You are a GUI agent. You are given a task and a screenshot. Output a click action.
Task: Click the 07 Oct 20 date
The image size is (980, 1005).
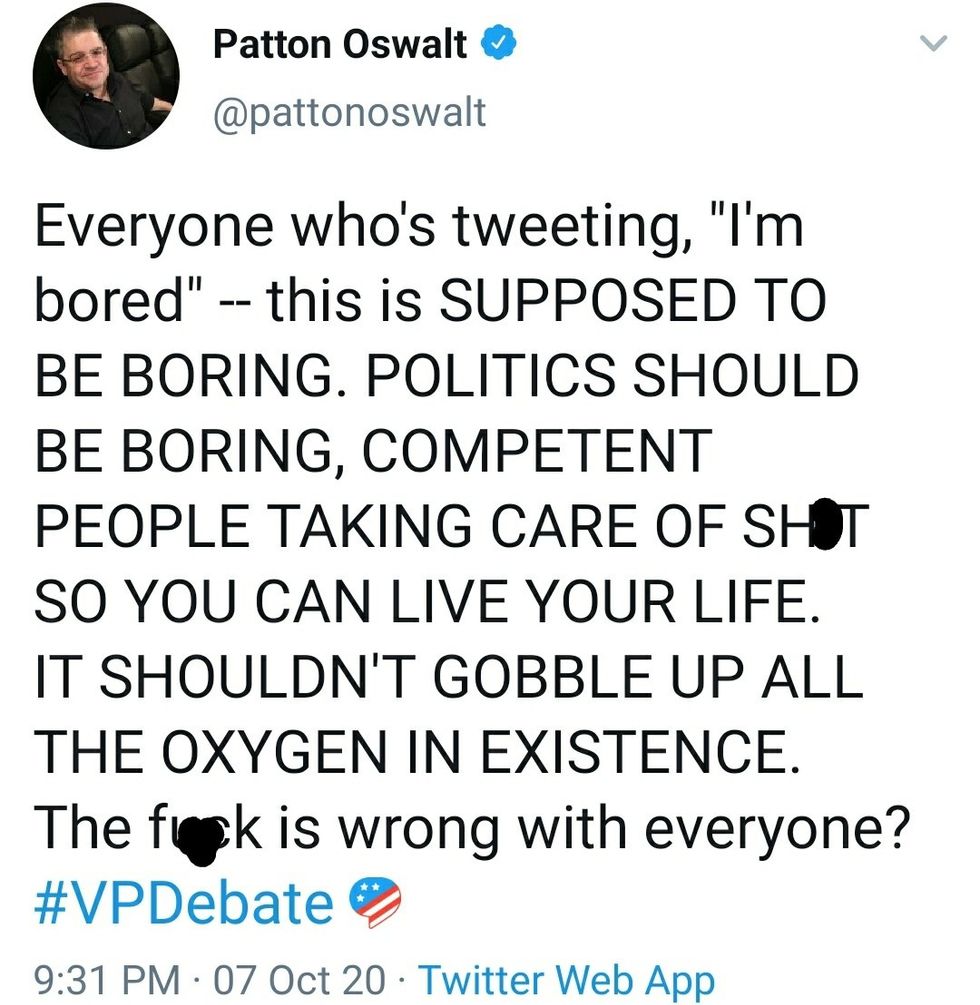(x=295, y=980)
